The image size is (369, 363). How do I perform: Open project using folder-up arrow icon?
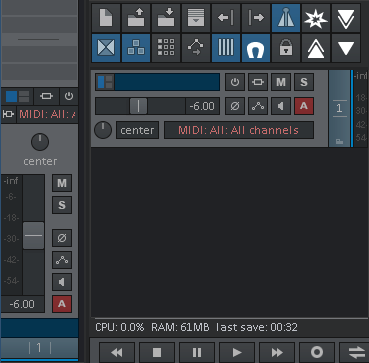pyautogui.click(x=136, y=18)
